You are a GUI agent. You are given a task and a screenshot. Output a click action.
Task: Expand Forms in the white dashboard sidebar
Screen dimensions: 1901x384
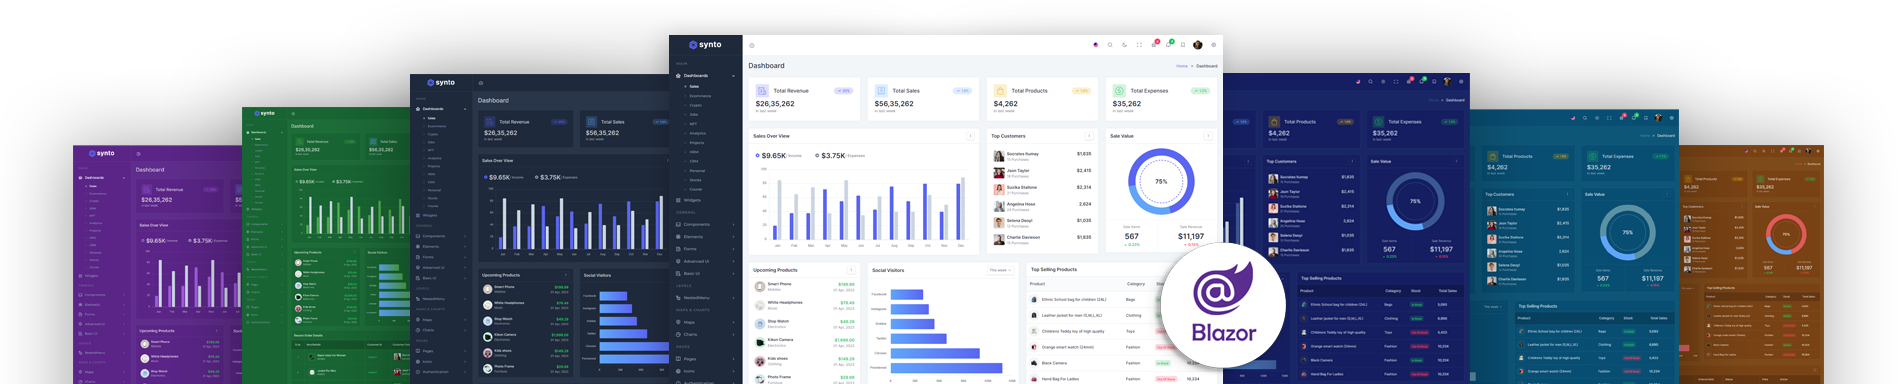pyautogui.click(x=705, y=249)
